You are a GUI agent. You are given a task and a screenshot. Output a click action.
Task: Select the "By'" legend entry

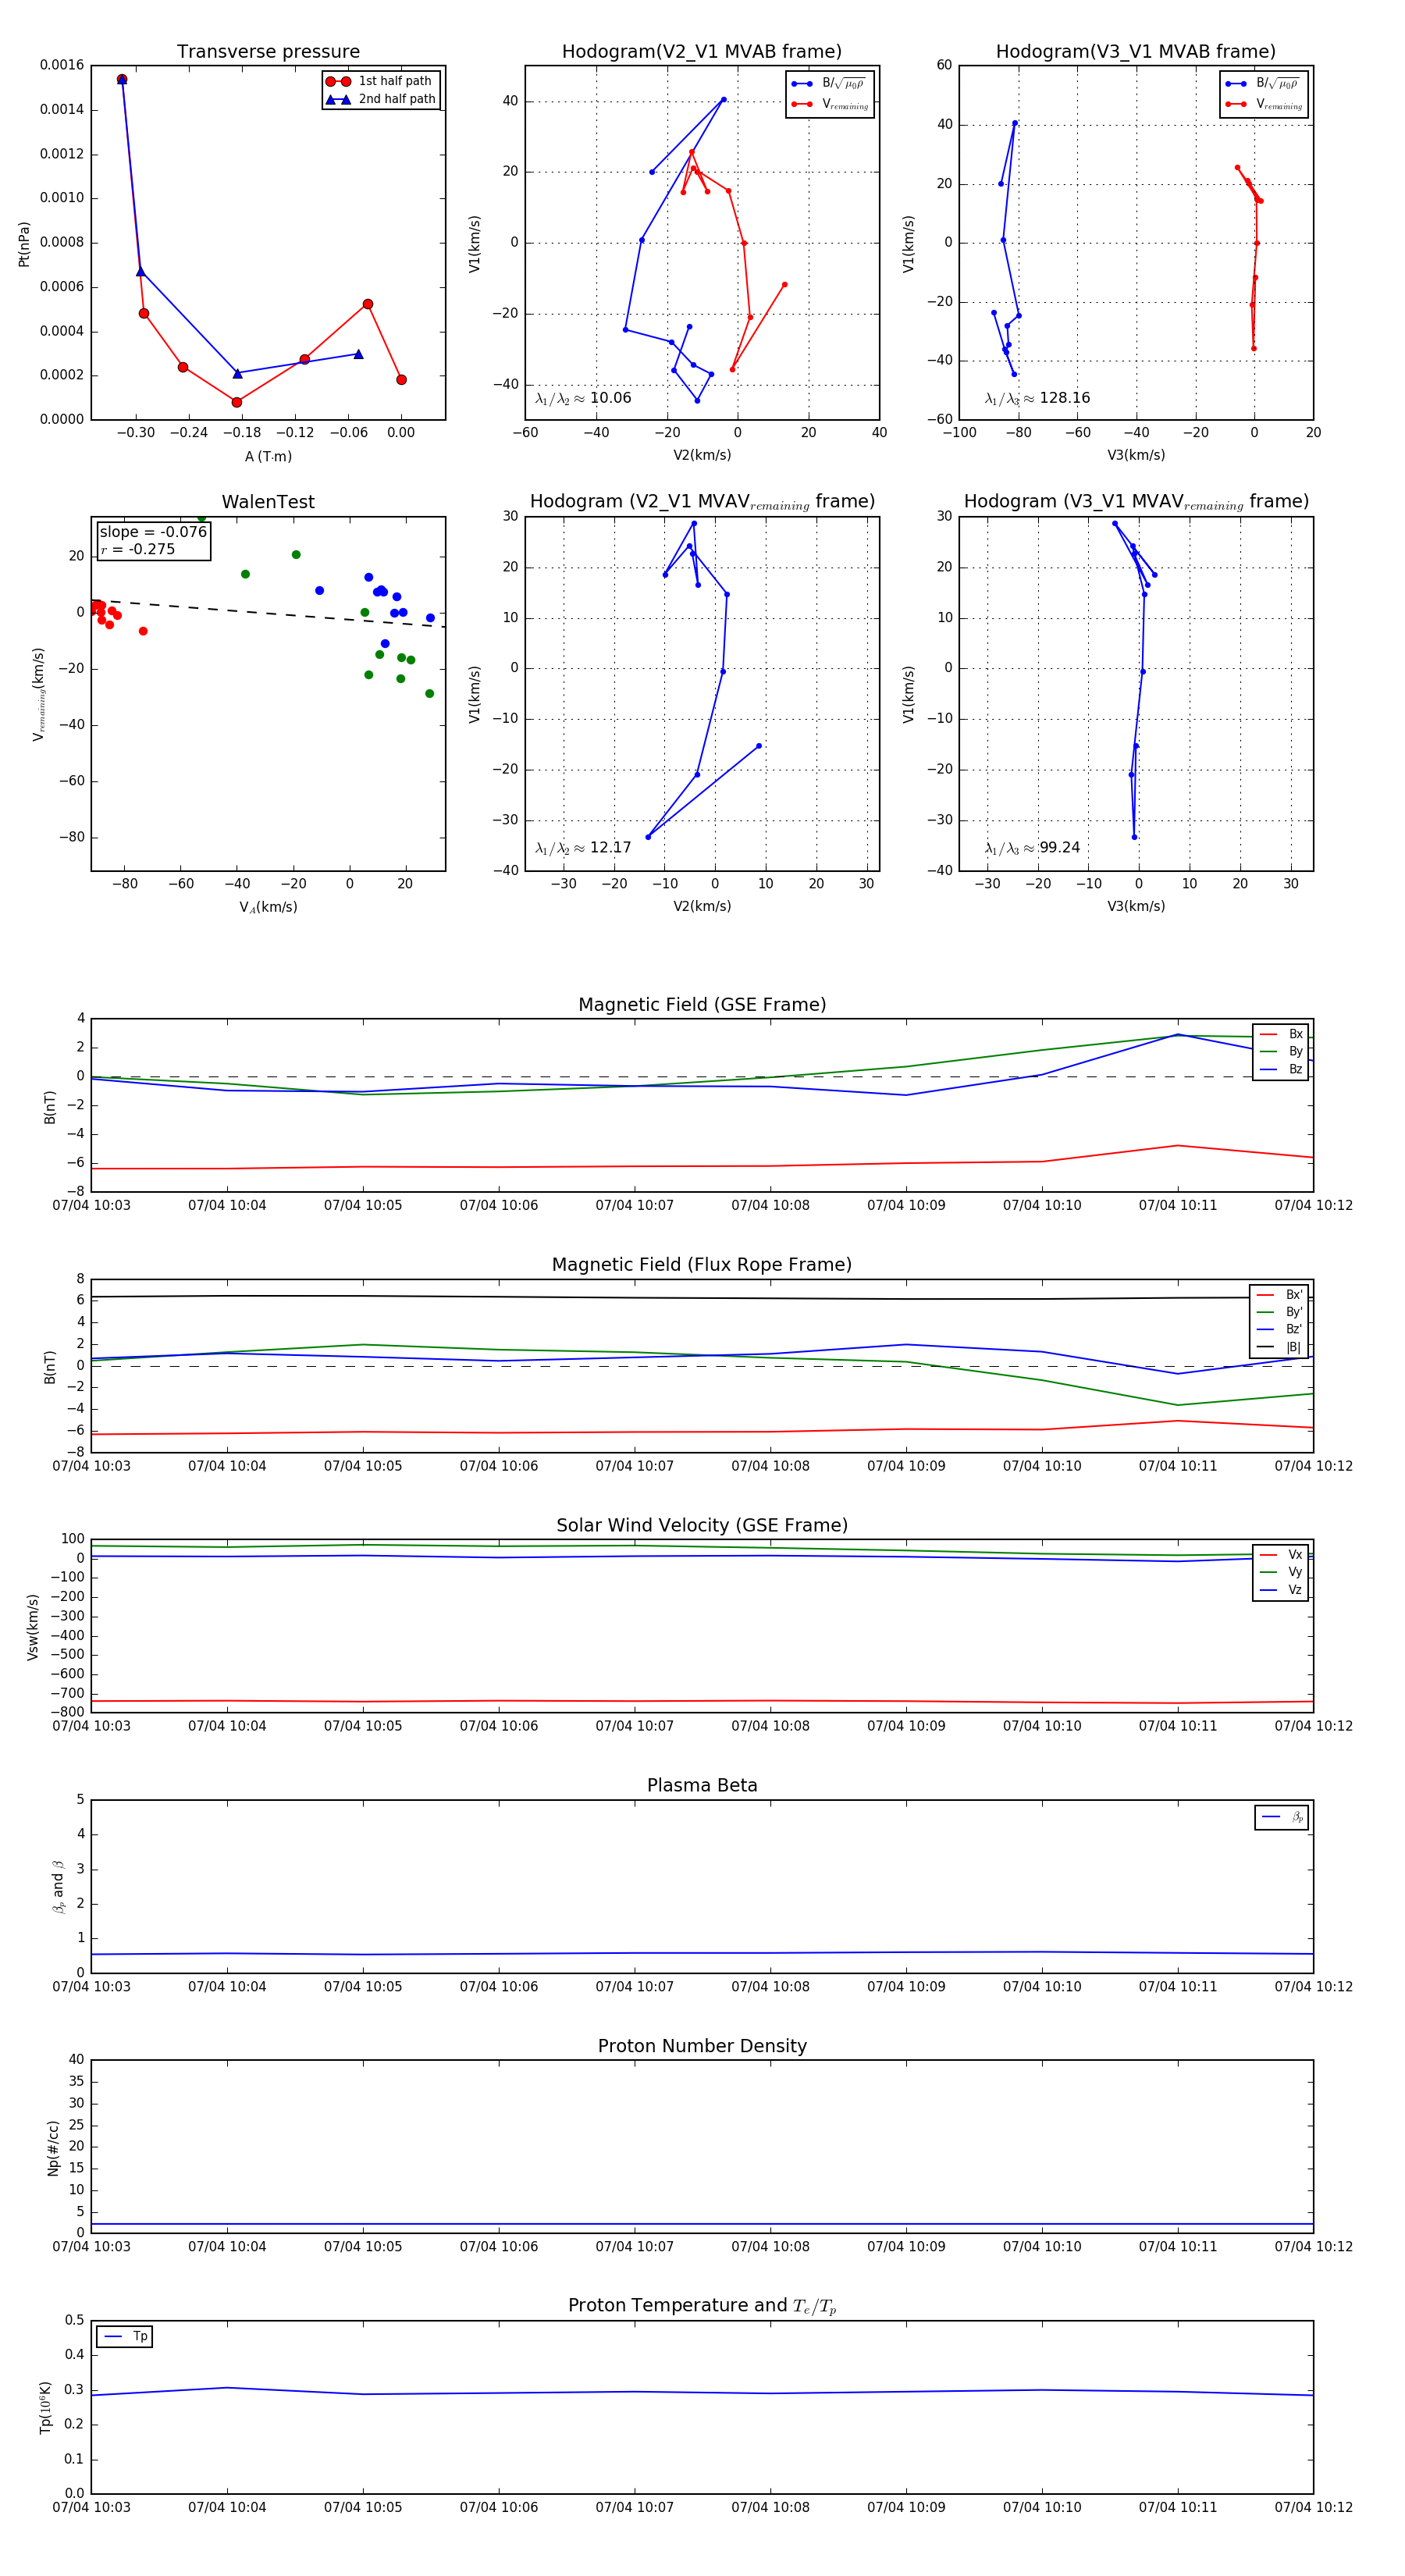pyautogui.click(x=1279, y=1312)
